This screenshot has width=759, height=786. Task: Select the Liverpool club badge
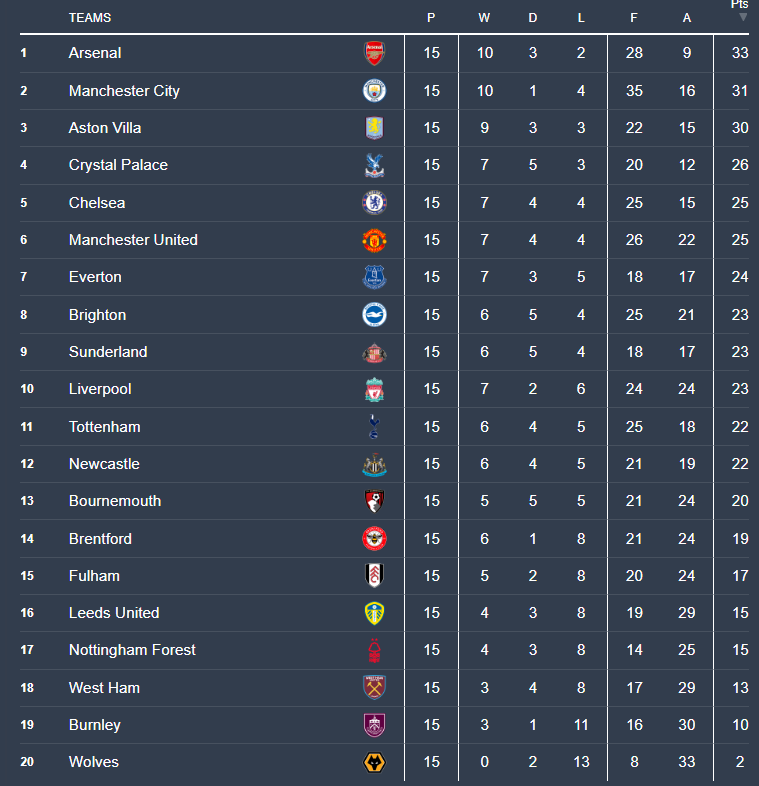[x=373, y=389]
